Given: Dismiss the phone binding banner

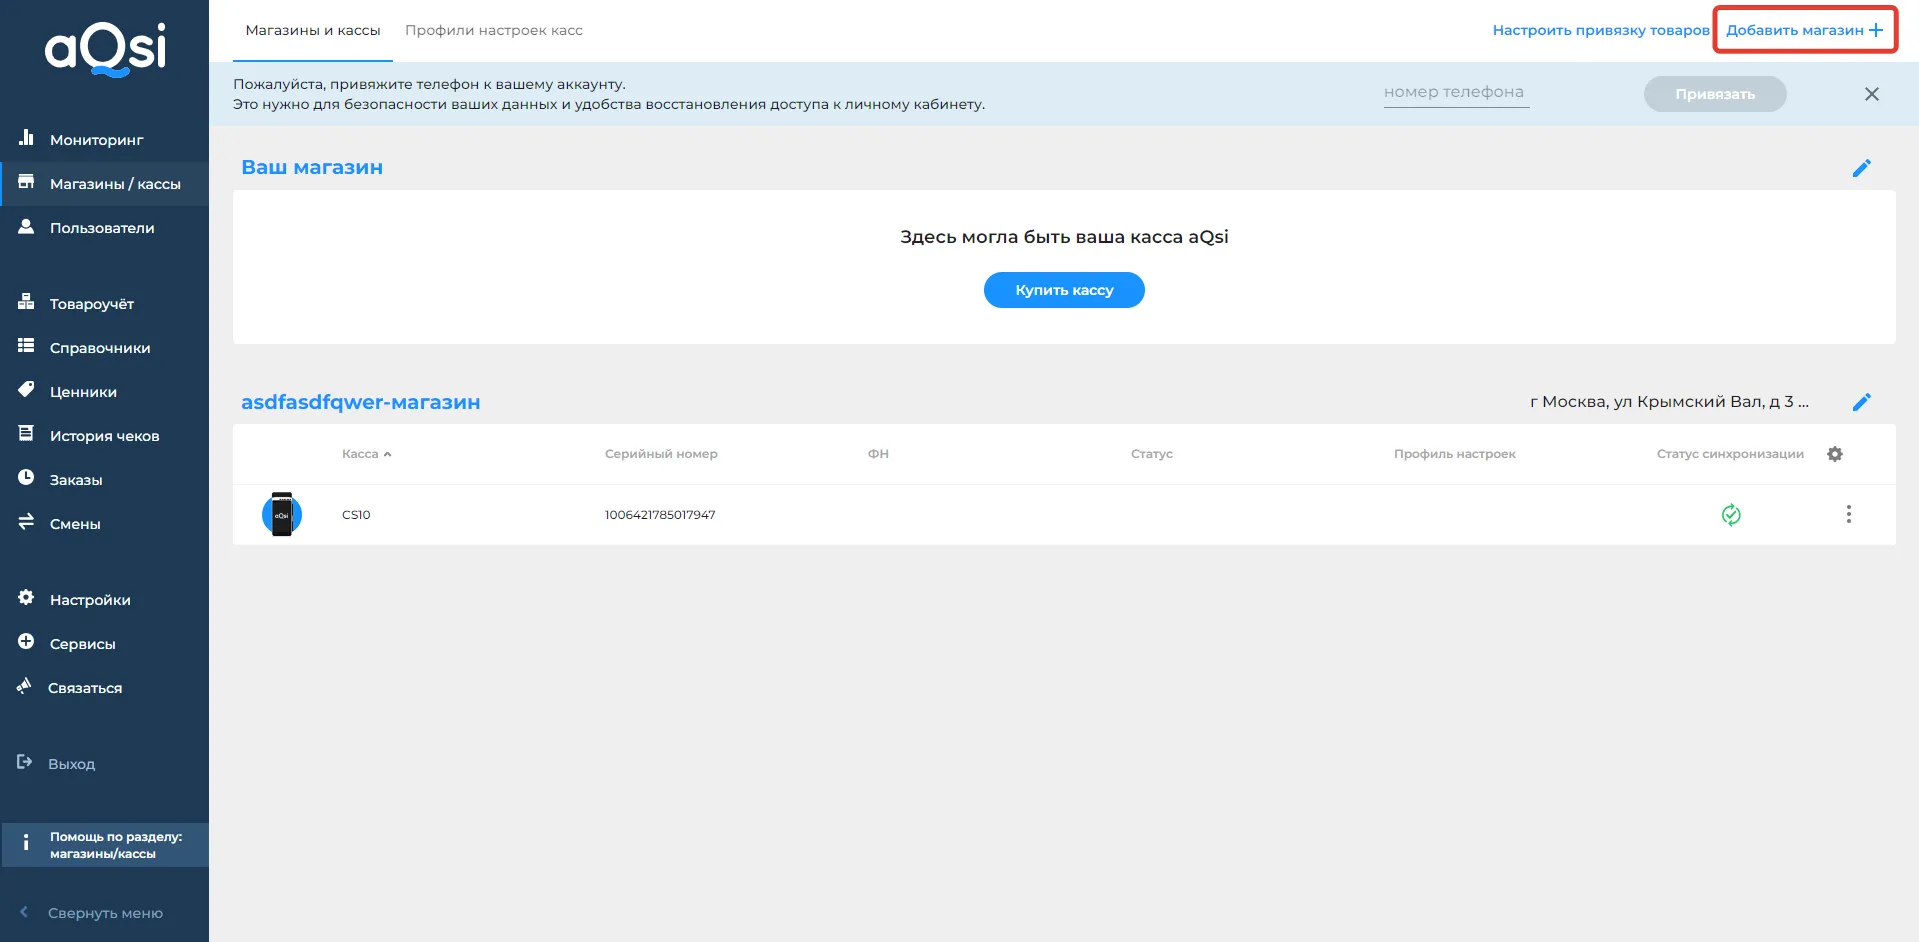Looking at the screenshot, I should pos(1871,94).
